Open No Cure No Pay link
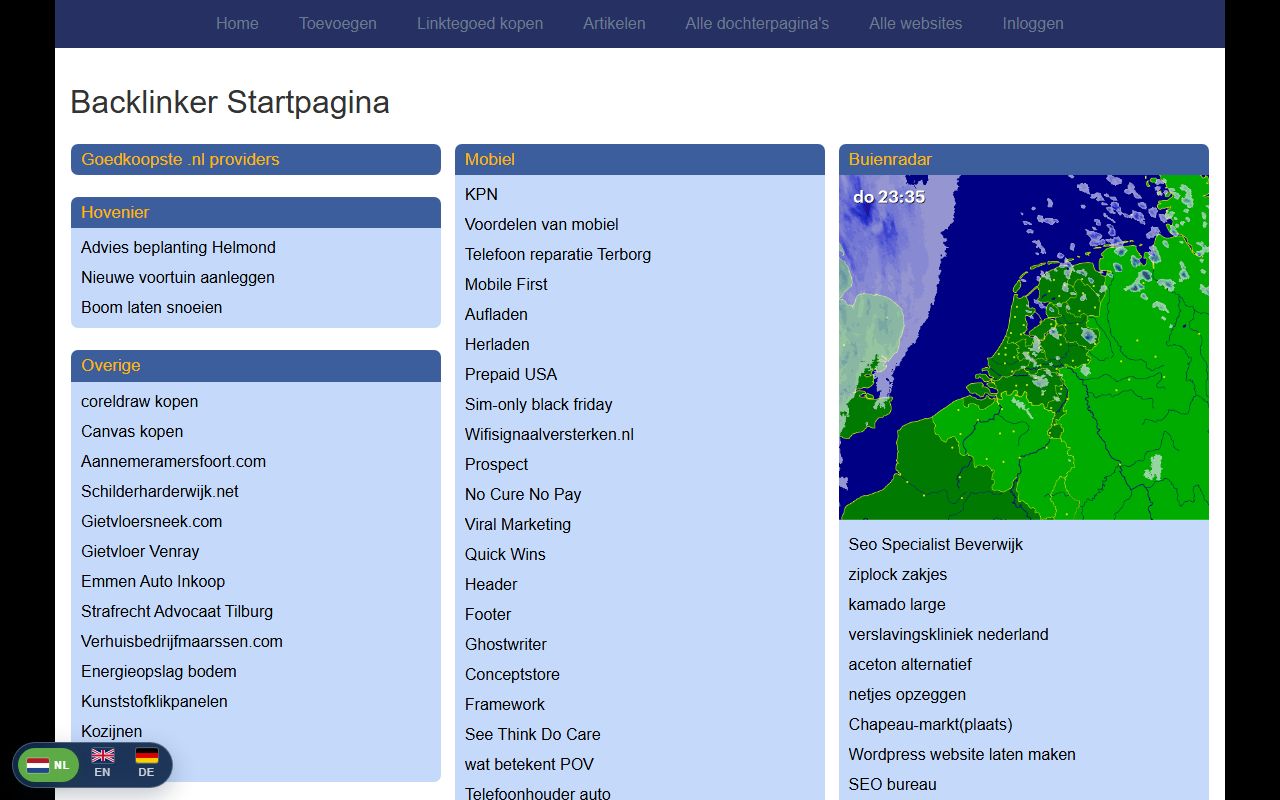1280x800 pixels. click(523, 494)
